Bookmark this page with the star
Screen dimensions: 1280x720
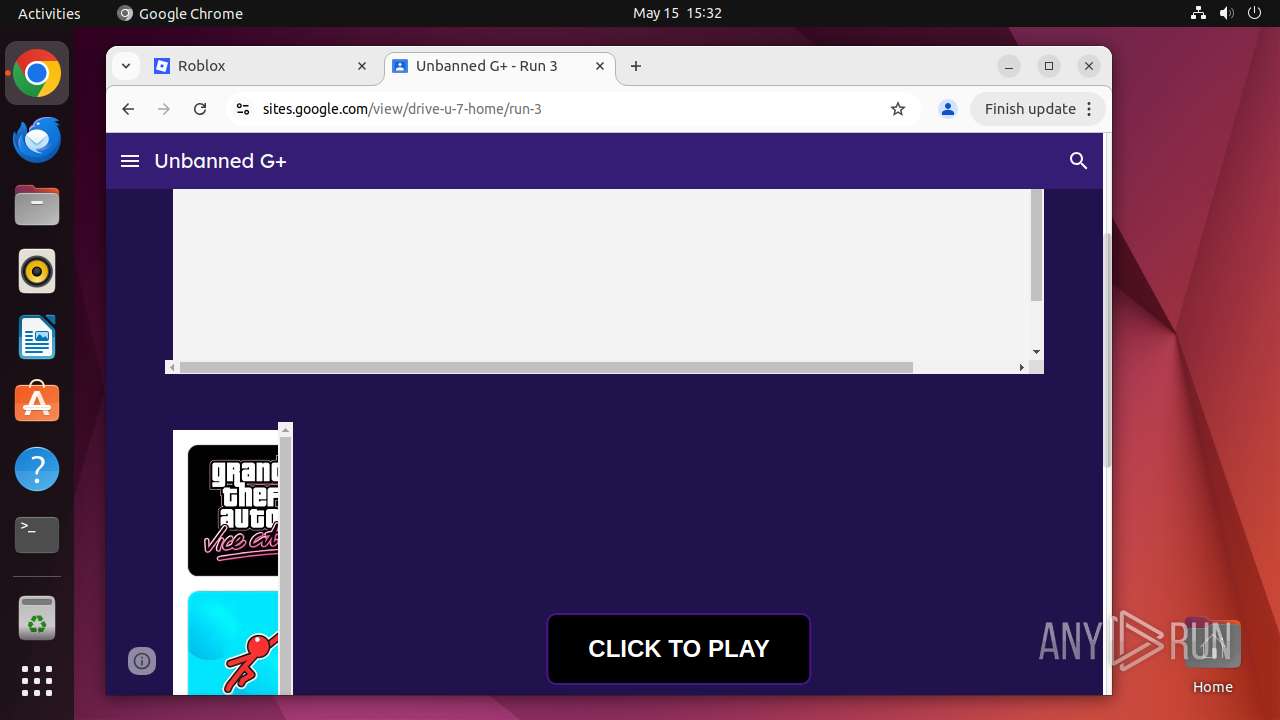point(898,109)
